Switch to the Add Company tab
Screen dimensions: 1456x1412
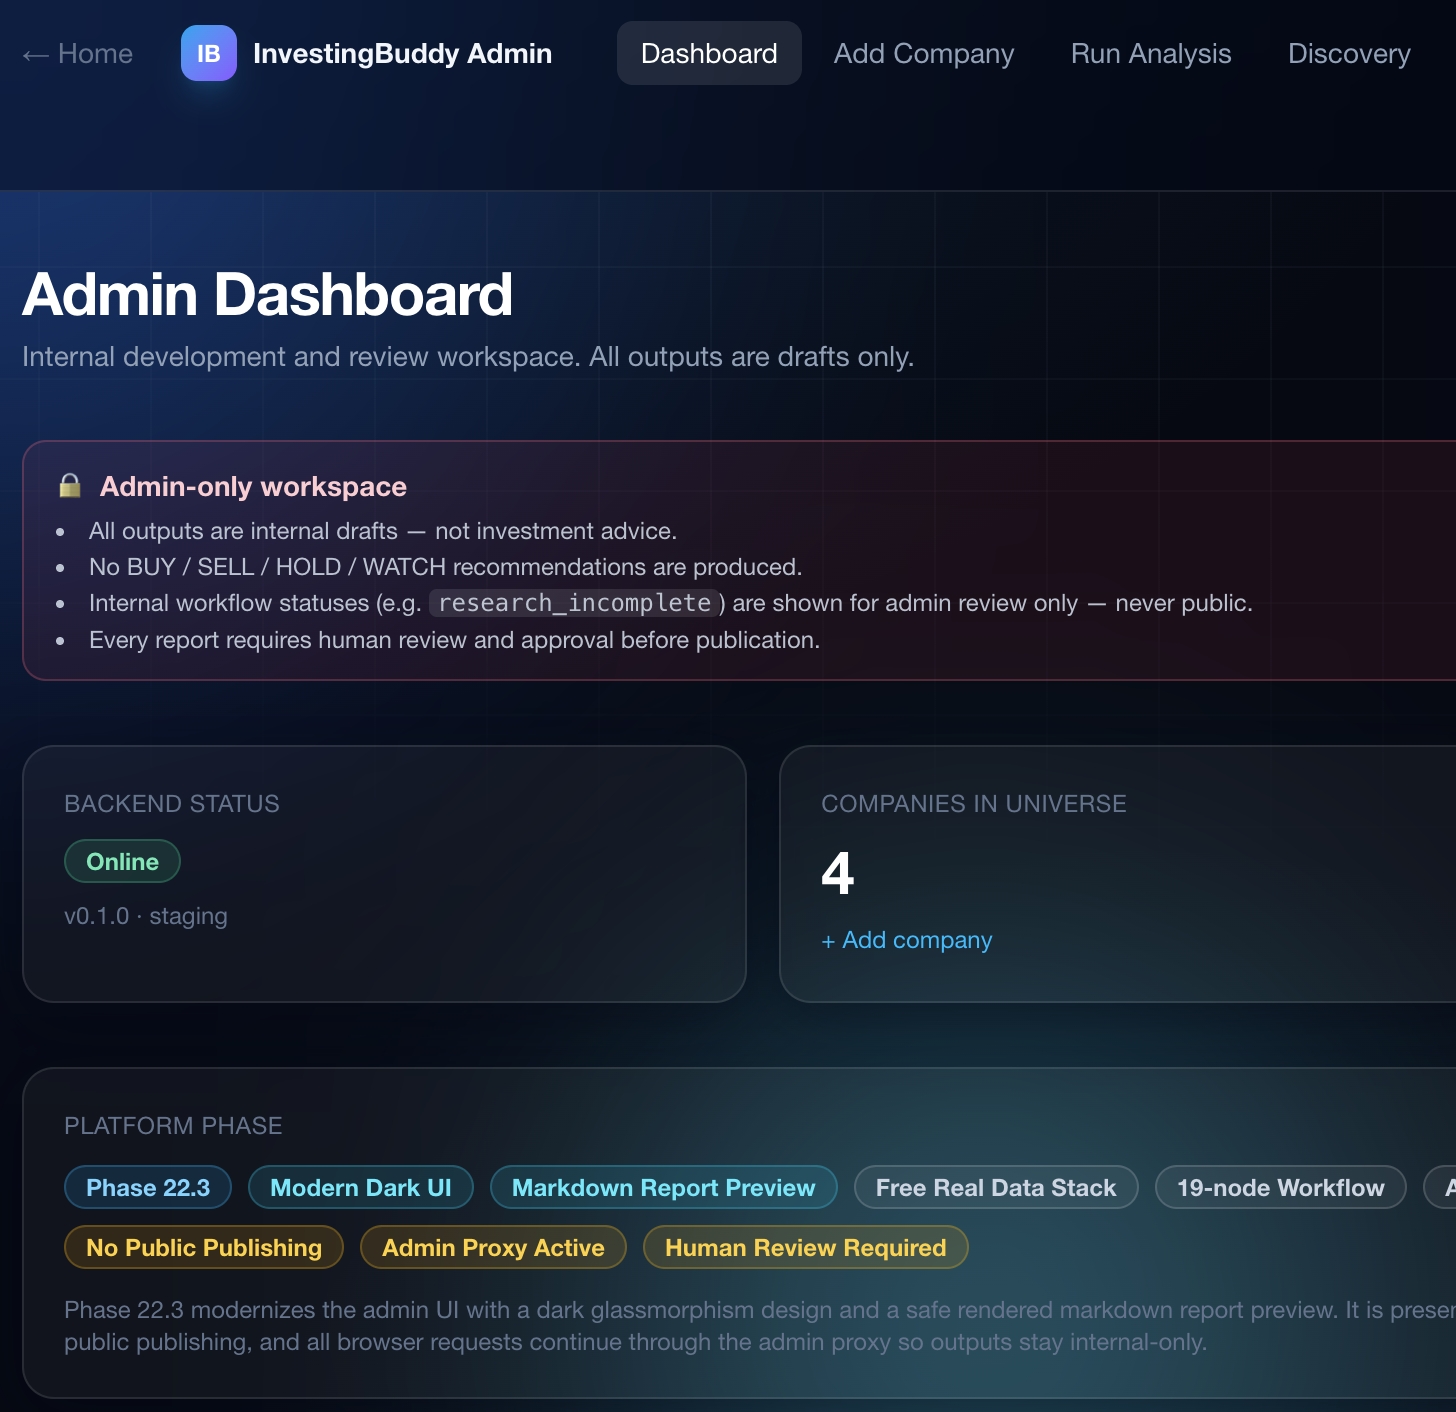coord(924,53)
